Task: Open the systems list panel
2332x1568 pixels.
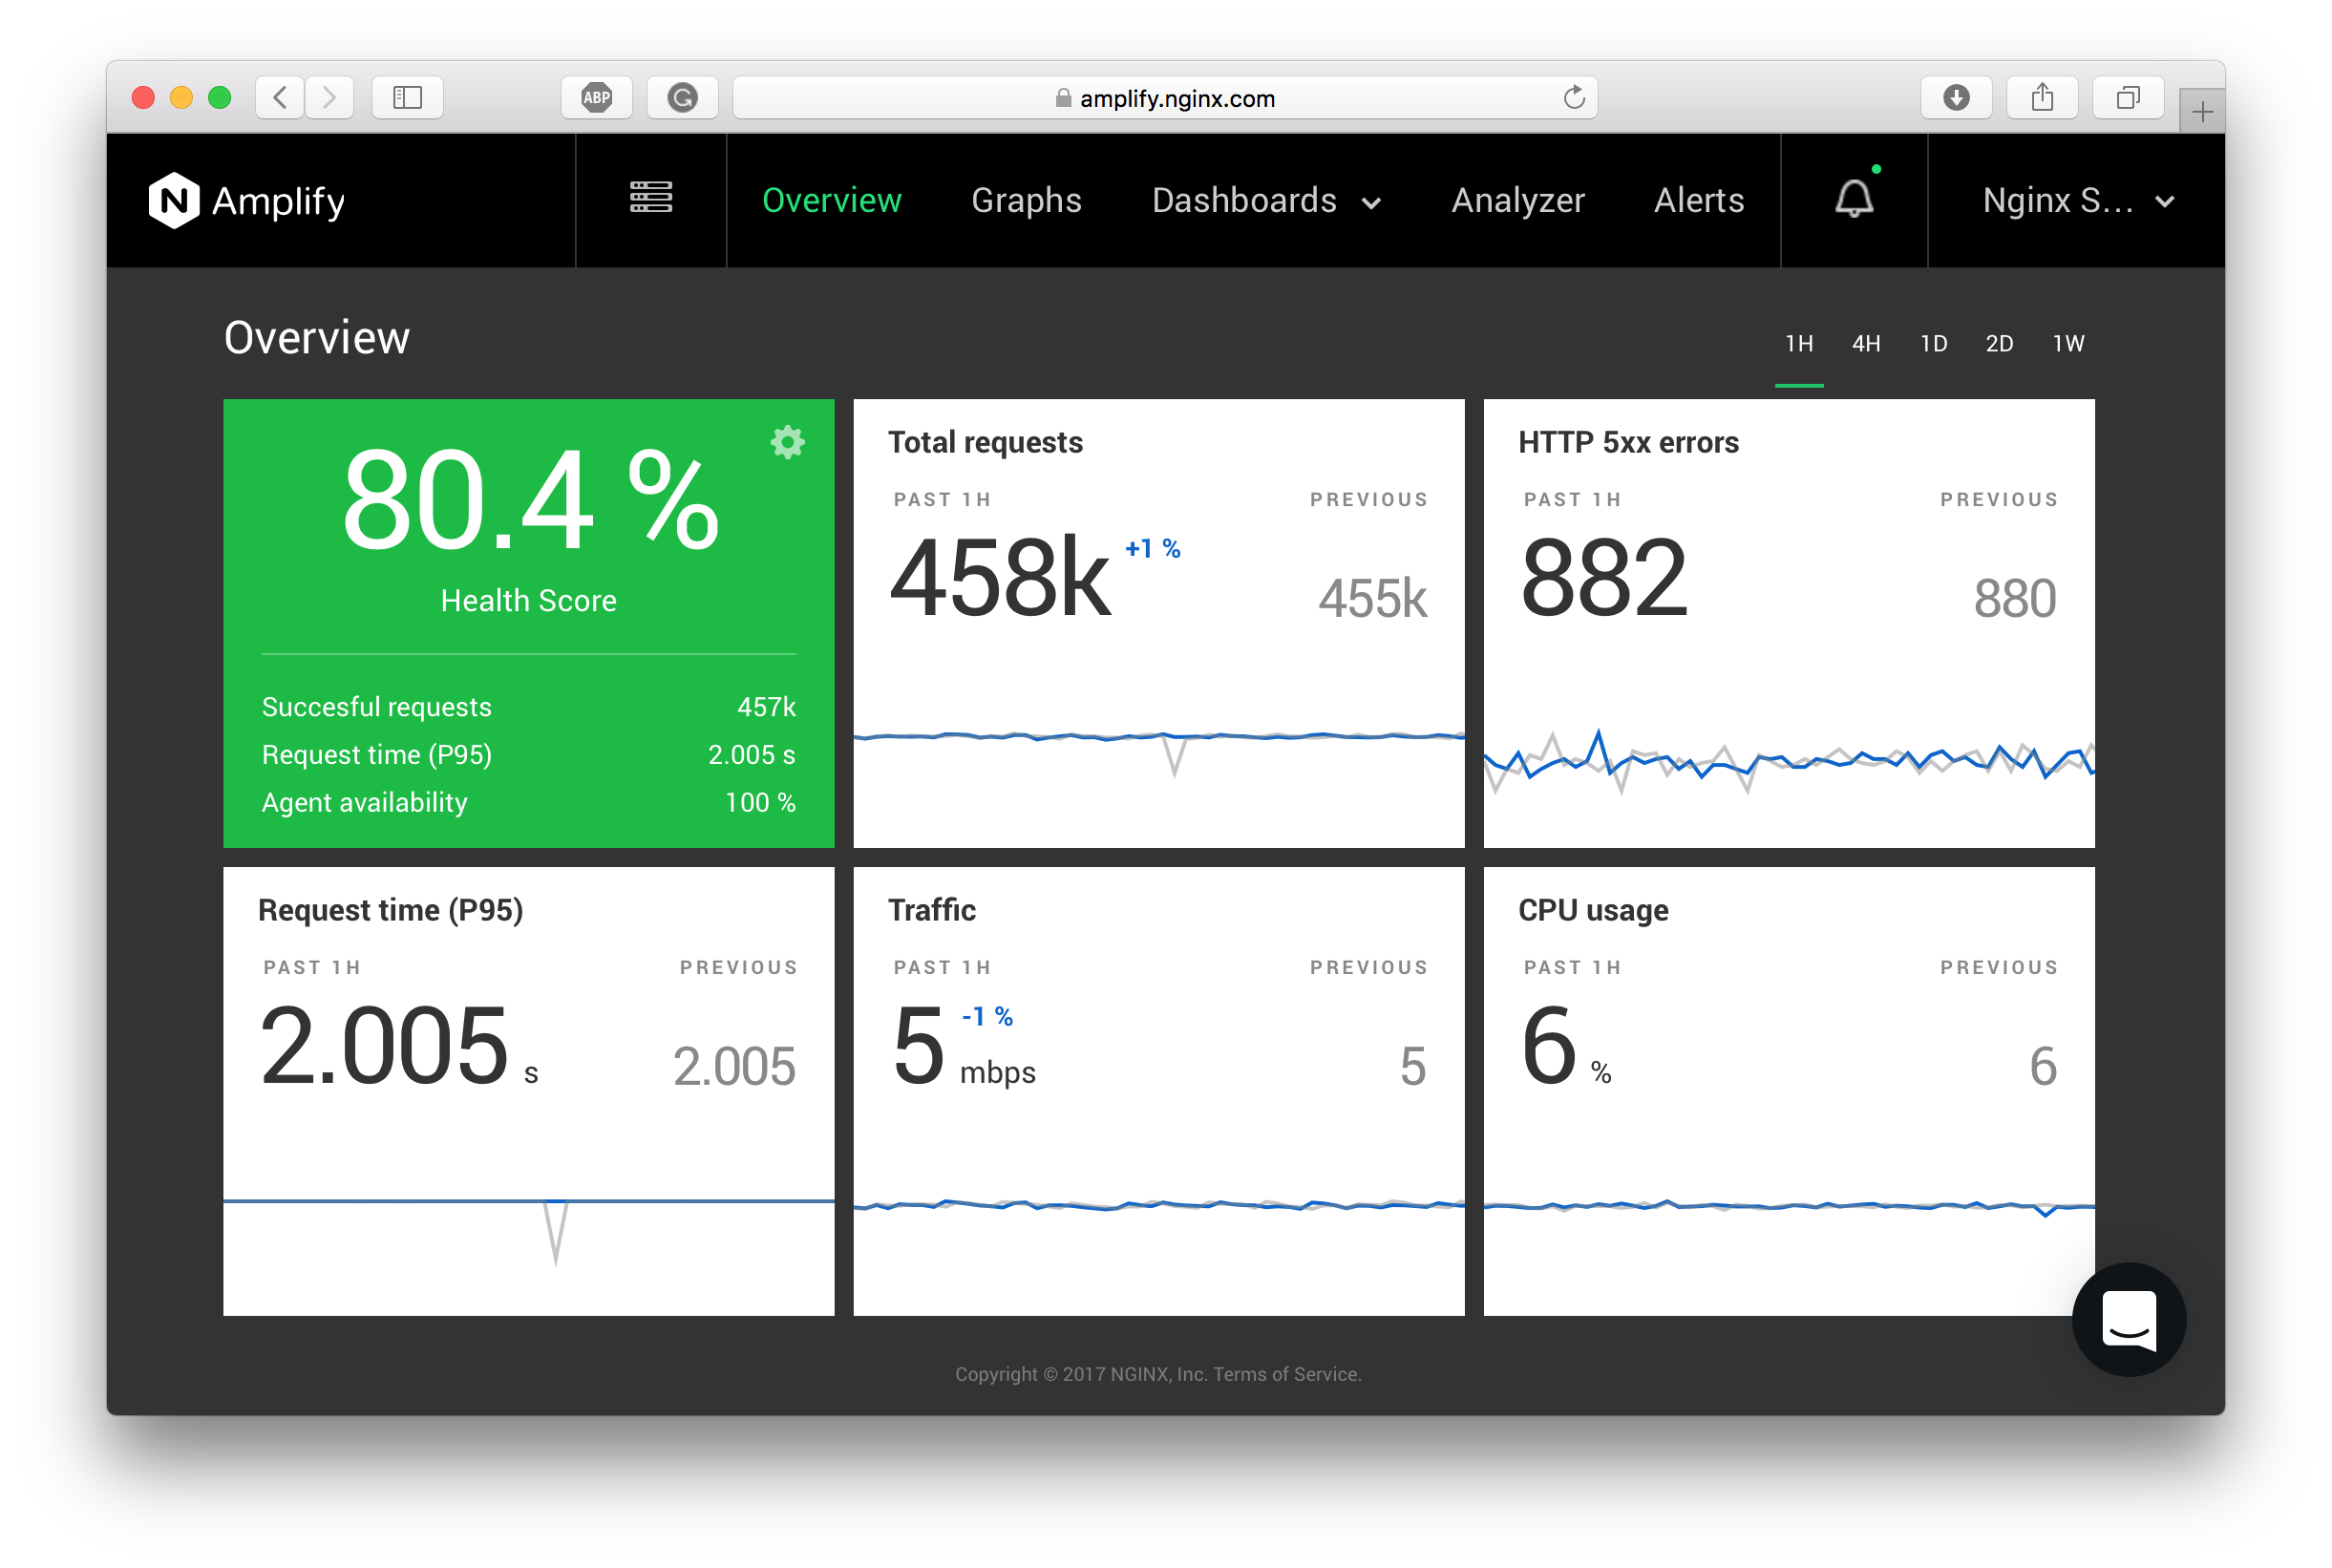Action: [x=650, y=199]
